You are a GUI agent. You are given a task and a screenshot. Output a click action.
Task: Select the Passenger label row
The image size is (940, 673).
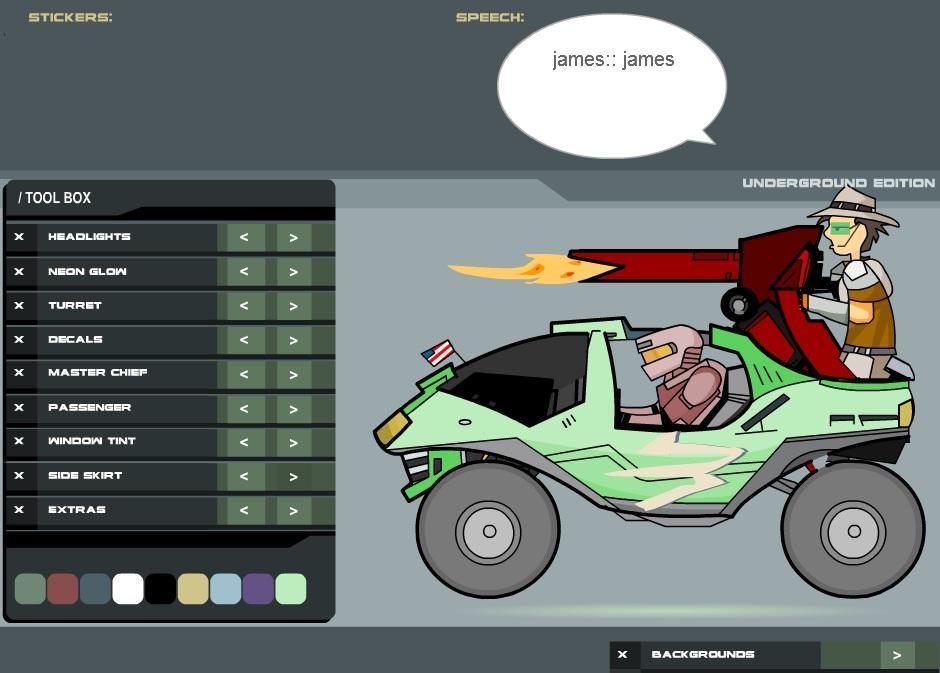90,408
